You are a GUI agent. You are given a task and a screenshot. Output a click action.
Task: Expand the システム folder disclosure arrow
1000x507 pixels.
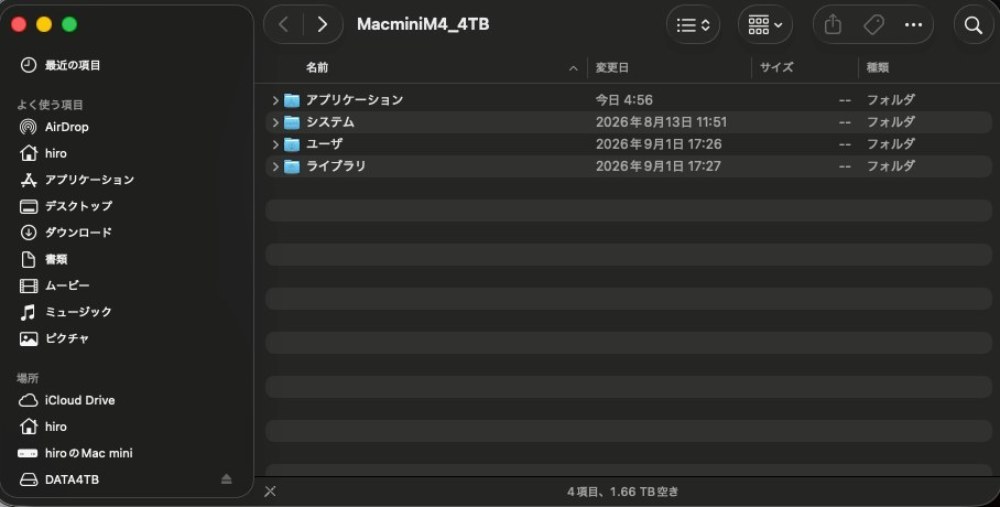[275, 122]
